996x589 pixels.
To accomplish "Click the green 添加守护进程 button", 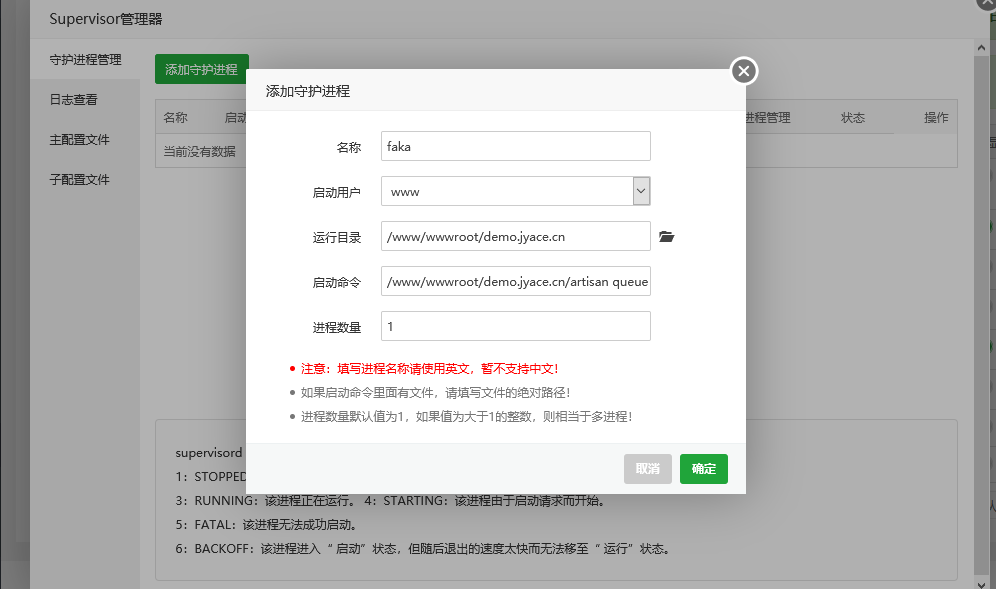I will pyautogui.click(x=201, y=70).
